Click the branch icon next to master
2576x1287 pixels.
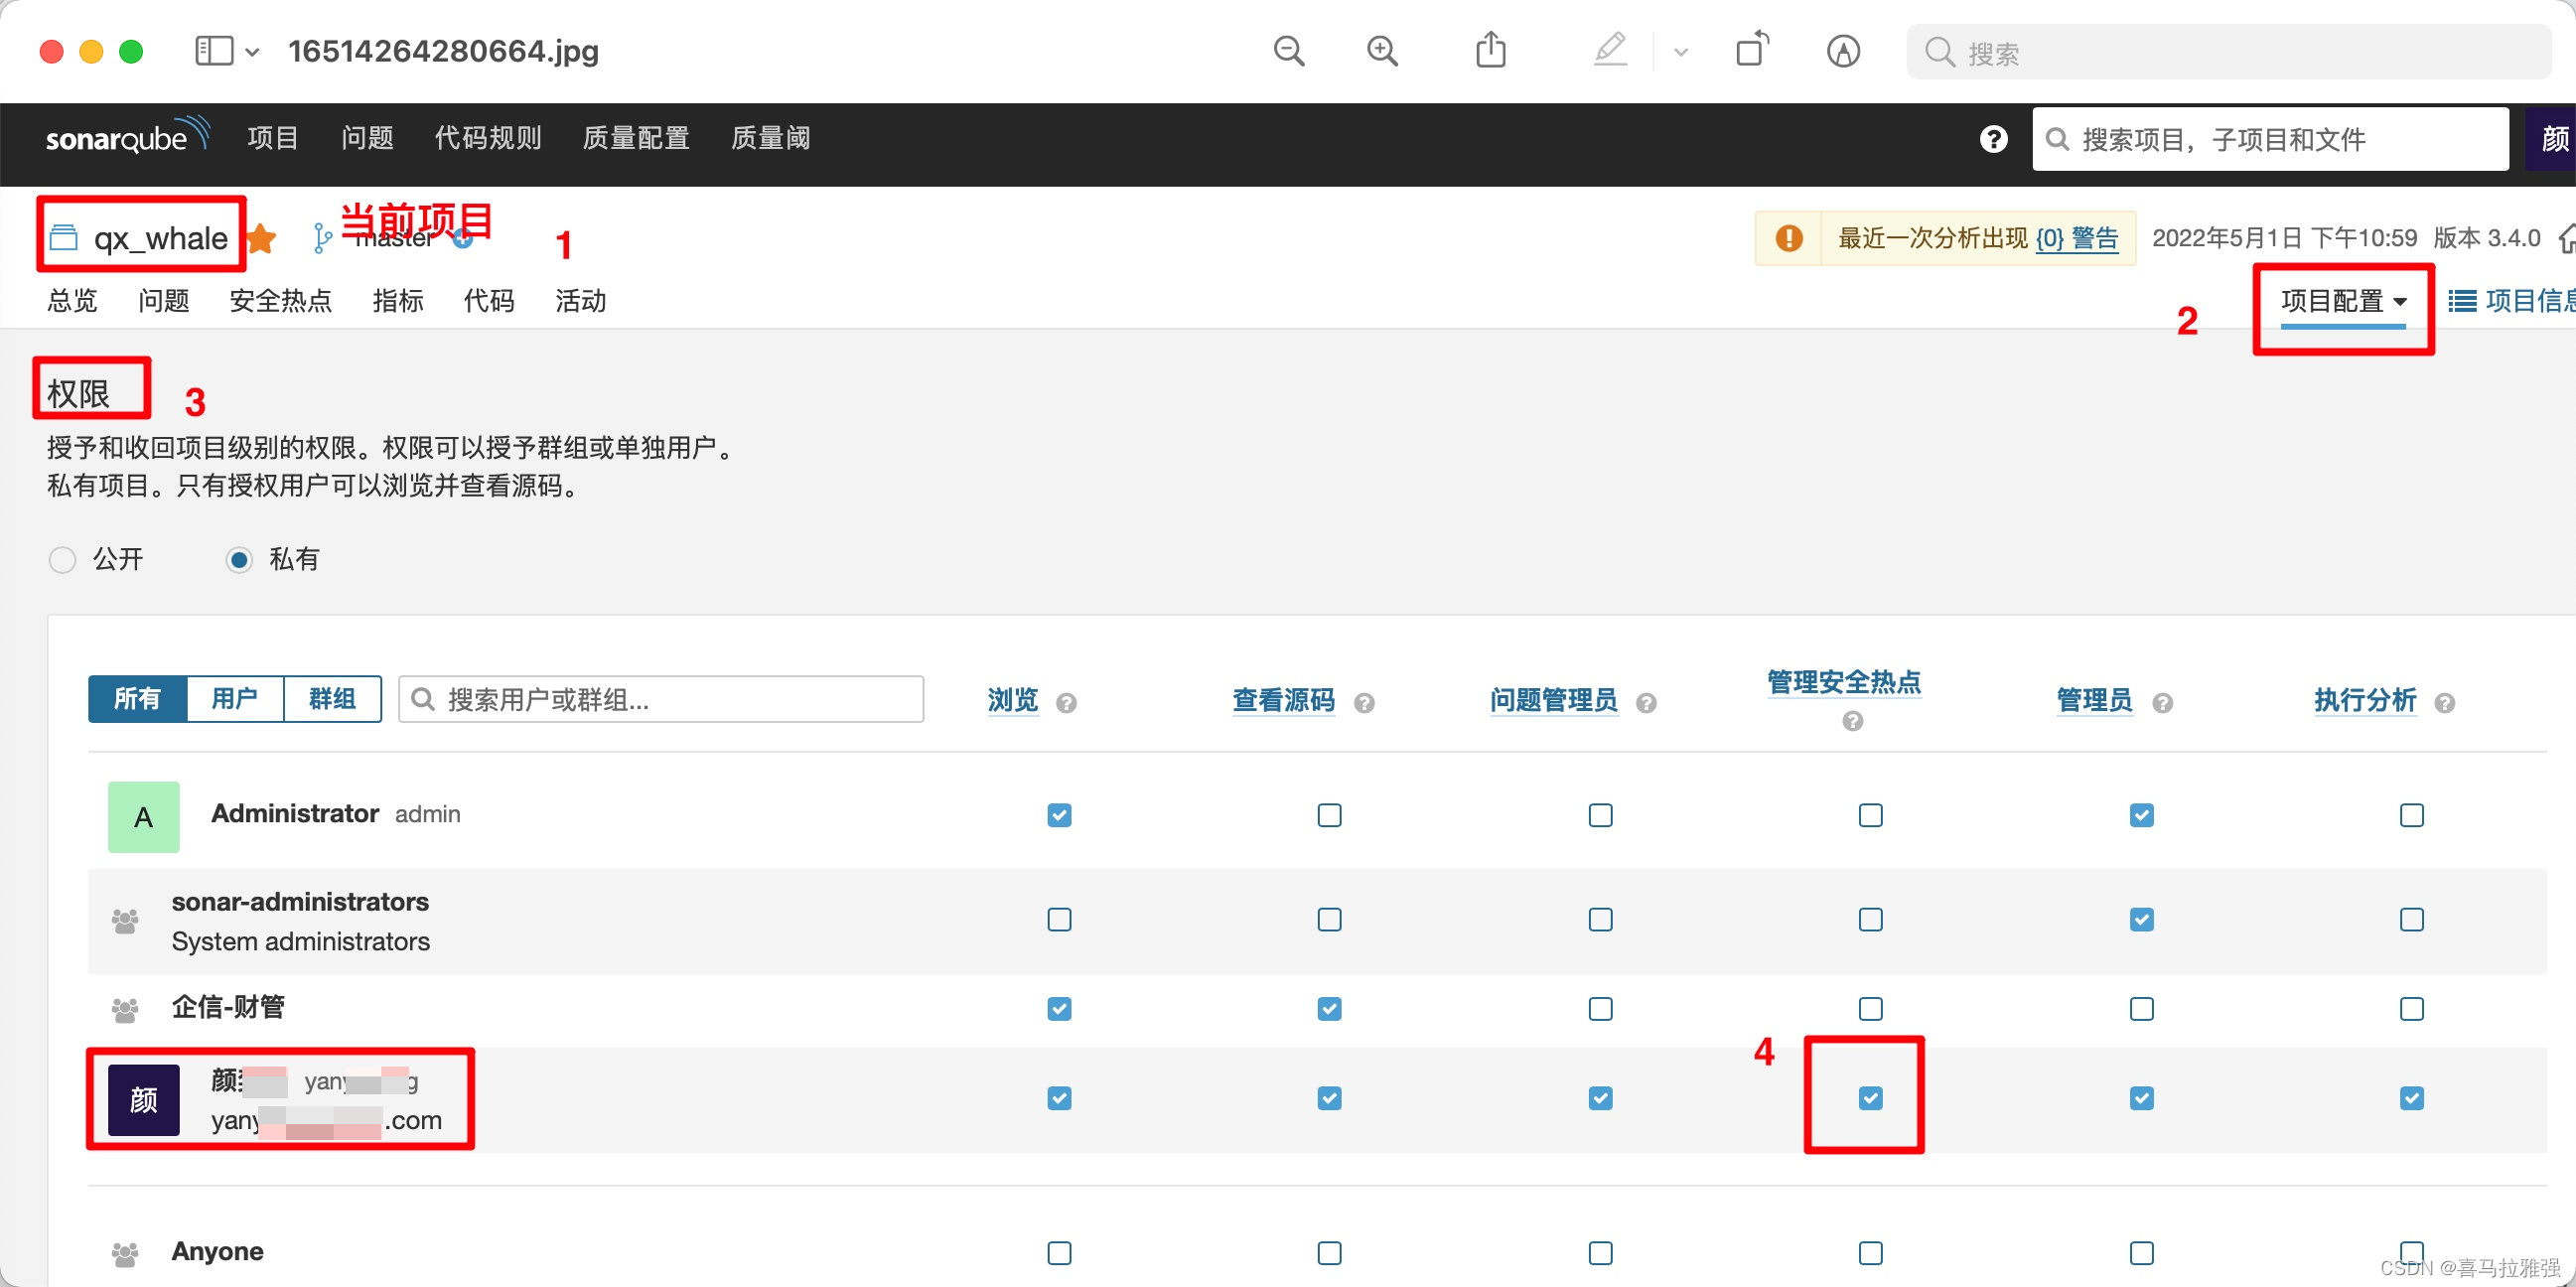coord(321,238)
